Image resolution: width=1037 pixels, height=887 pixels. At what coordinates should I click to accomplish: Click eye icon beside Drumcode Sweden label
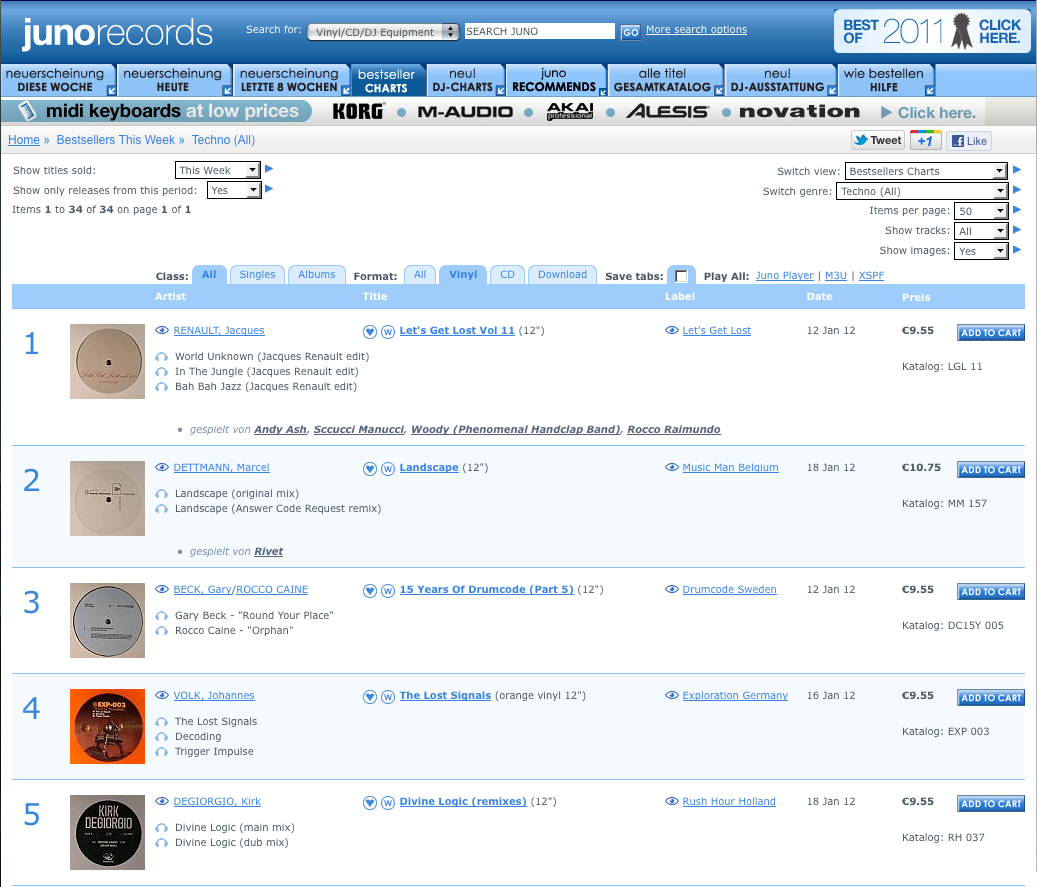tap(671, 590)
